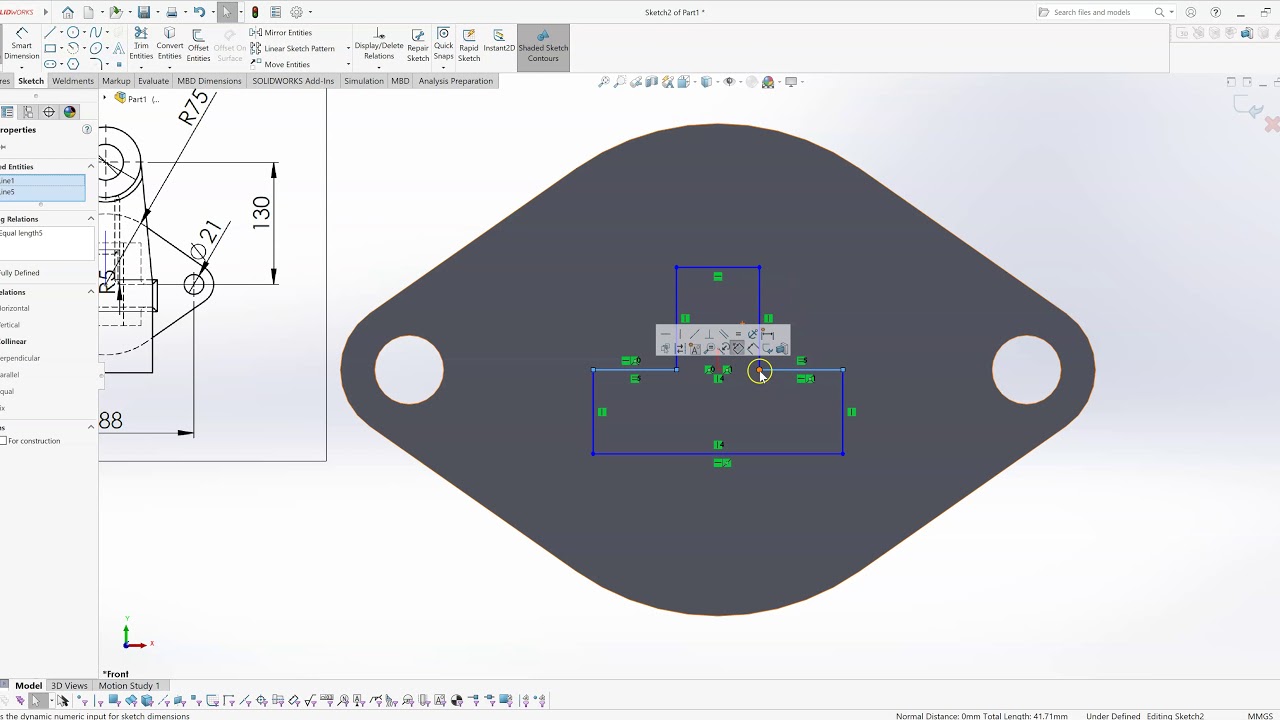The width and height of the screenshot is (1280, 720).
Task: Click the Rebuild traffic light icon
Action: point(255,12)
